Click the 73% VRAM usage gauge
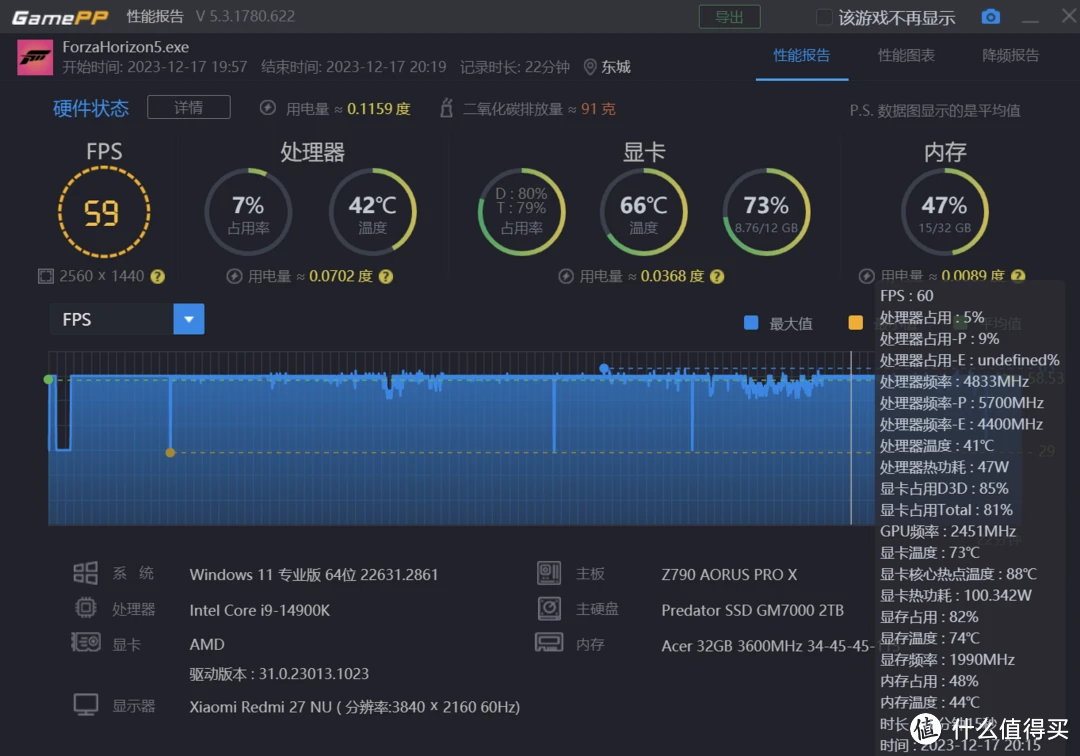The height and width of the screenshot is (756, 1080). point(766,212)
